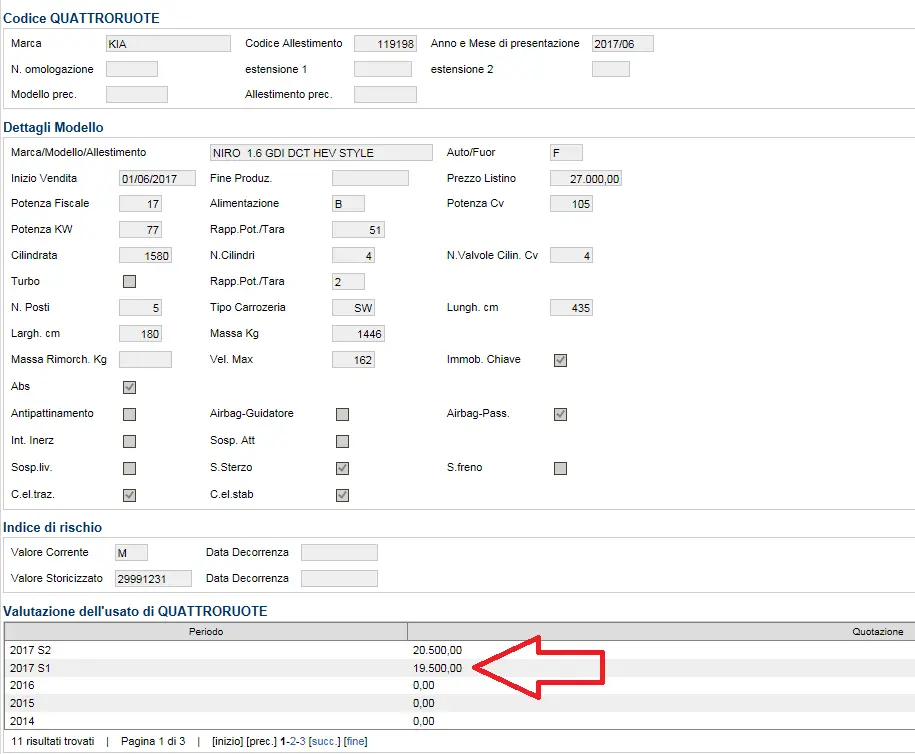Click the N.Valvole Cilin. Cv field

571,256
